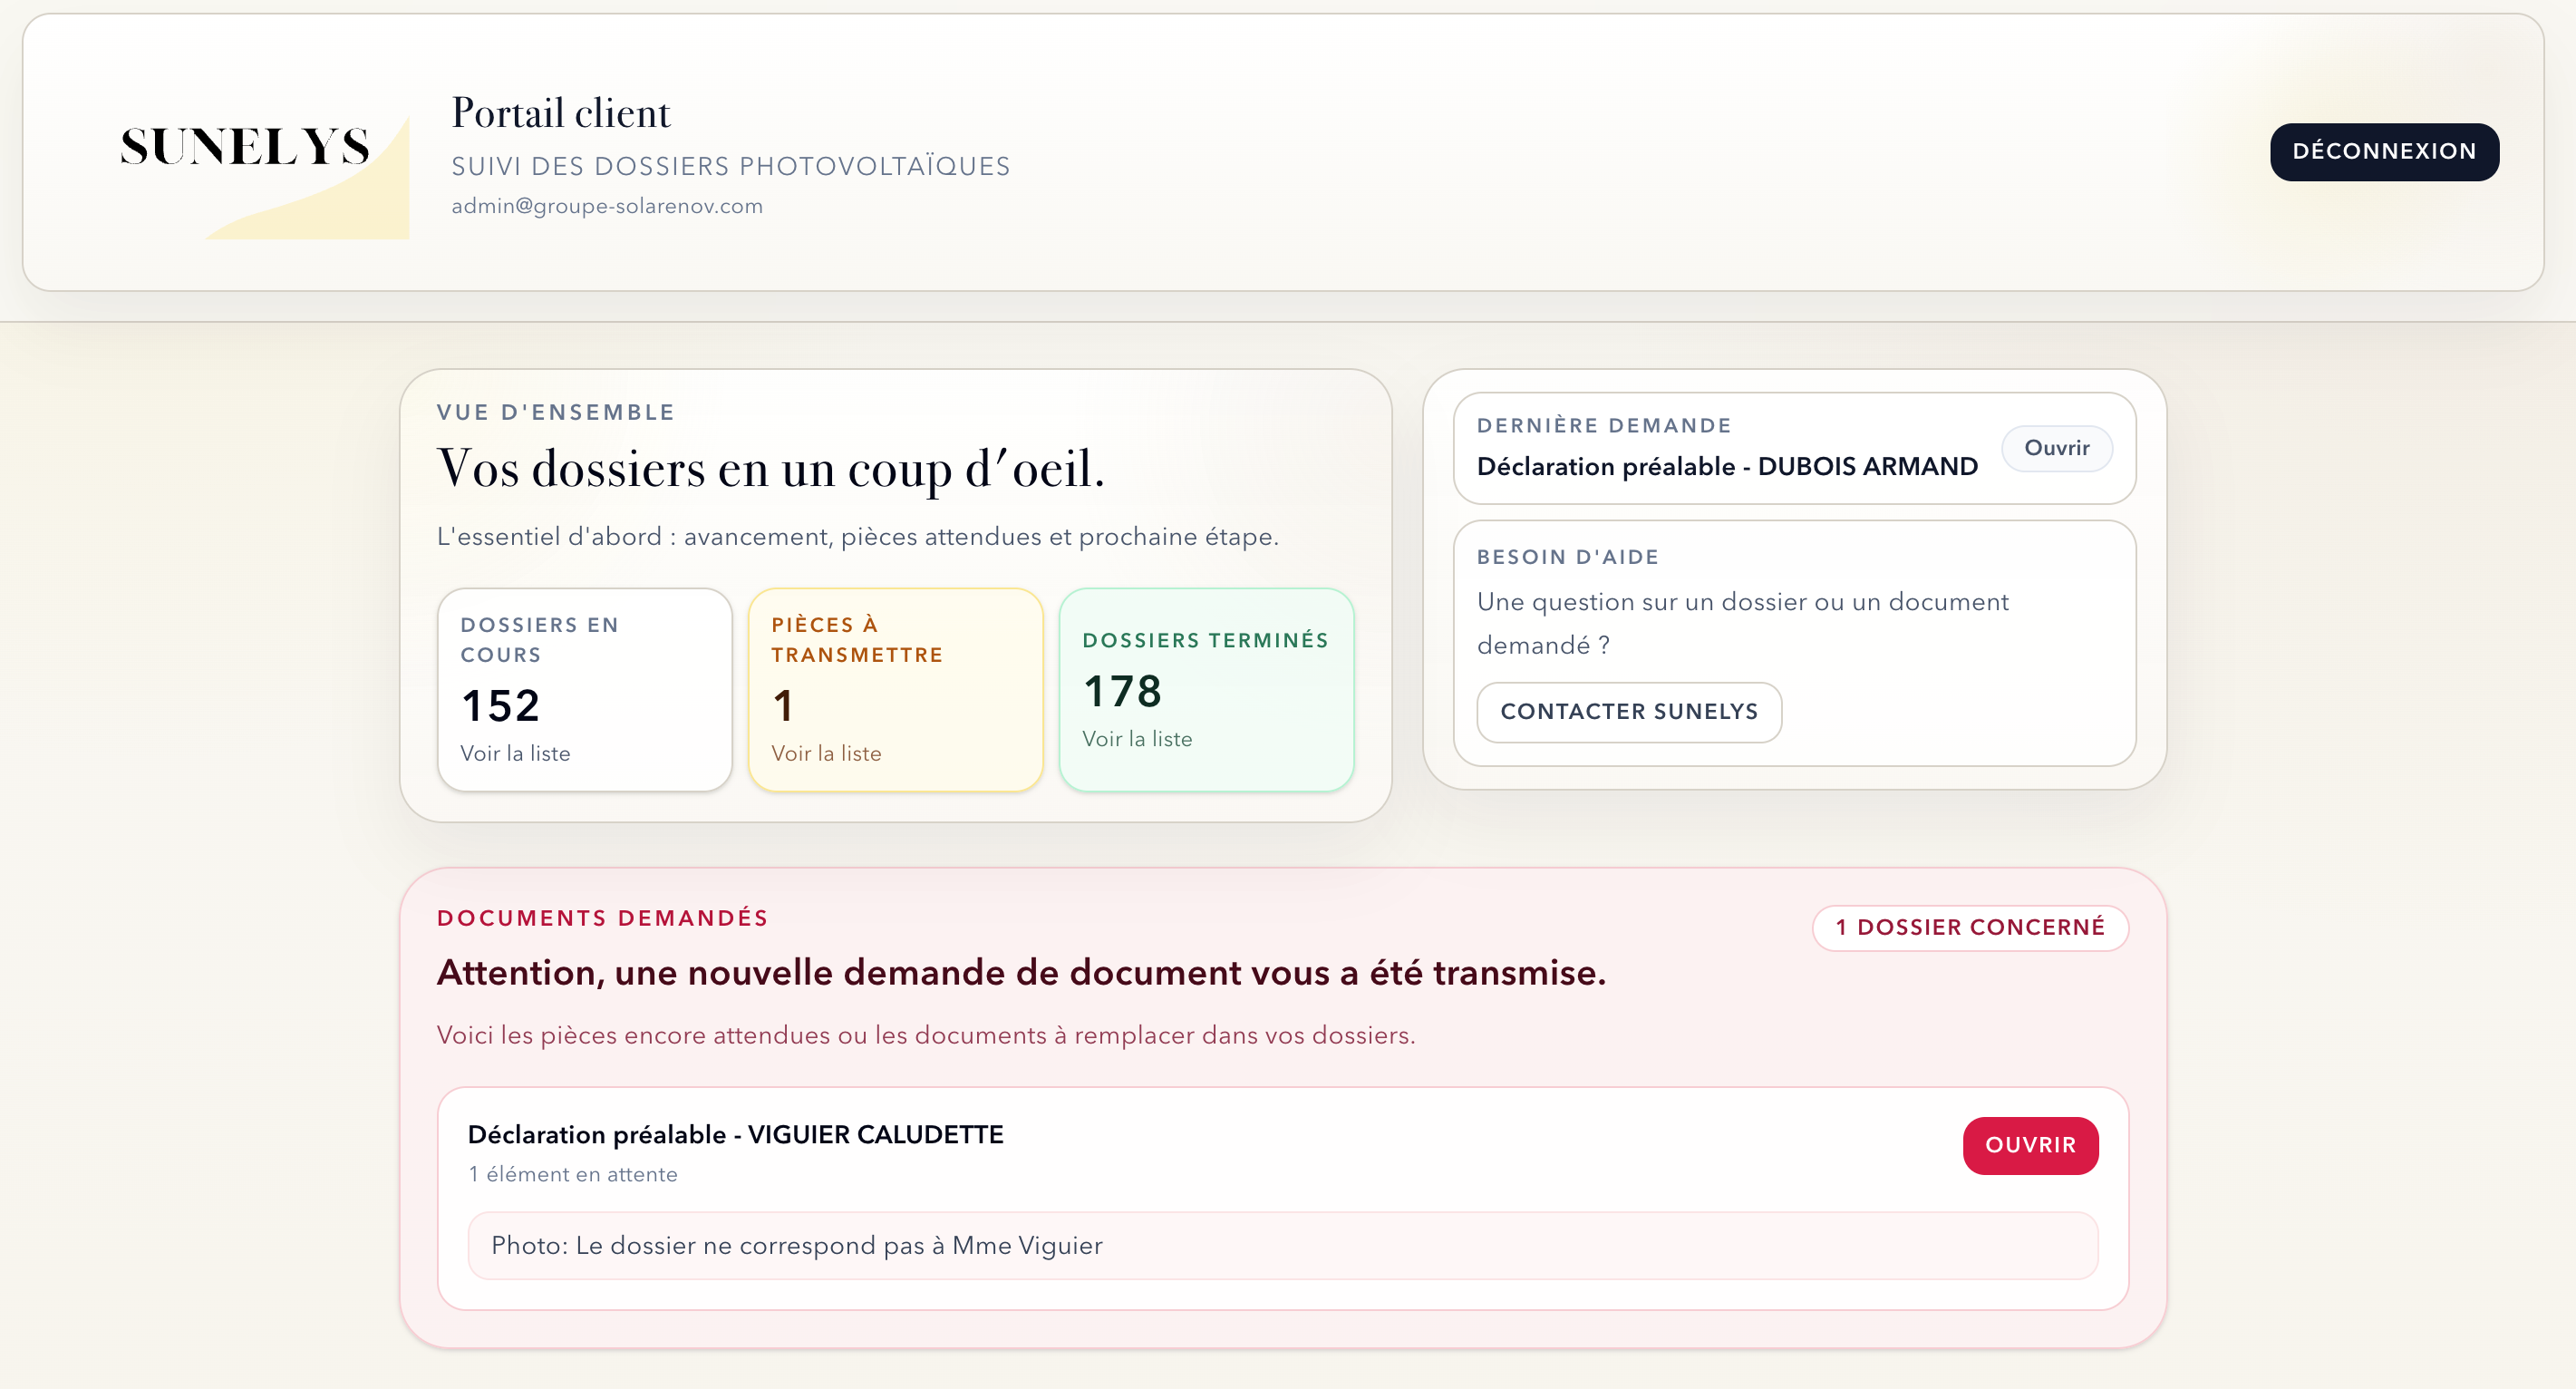Click the SUNELYS logo
2576x1389 pixels.
243,150
